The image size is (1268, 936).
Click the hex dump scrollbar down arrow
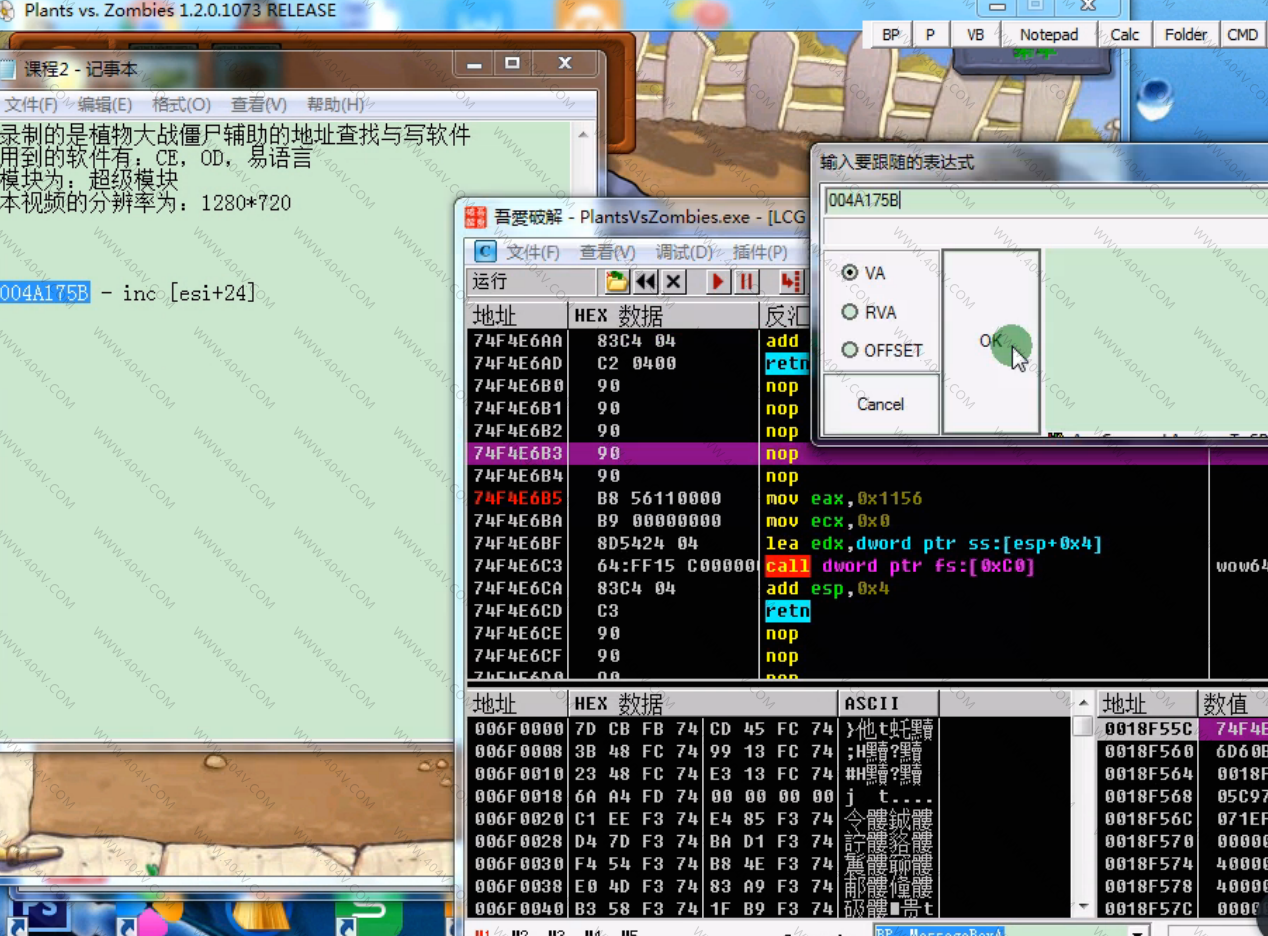1083,906
